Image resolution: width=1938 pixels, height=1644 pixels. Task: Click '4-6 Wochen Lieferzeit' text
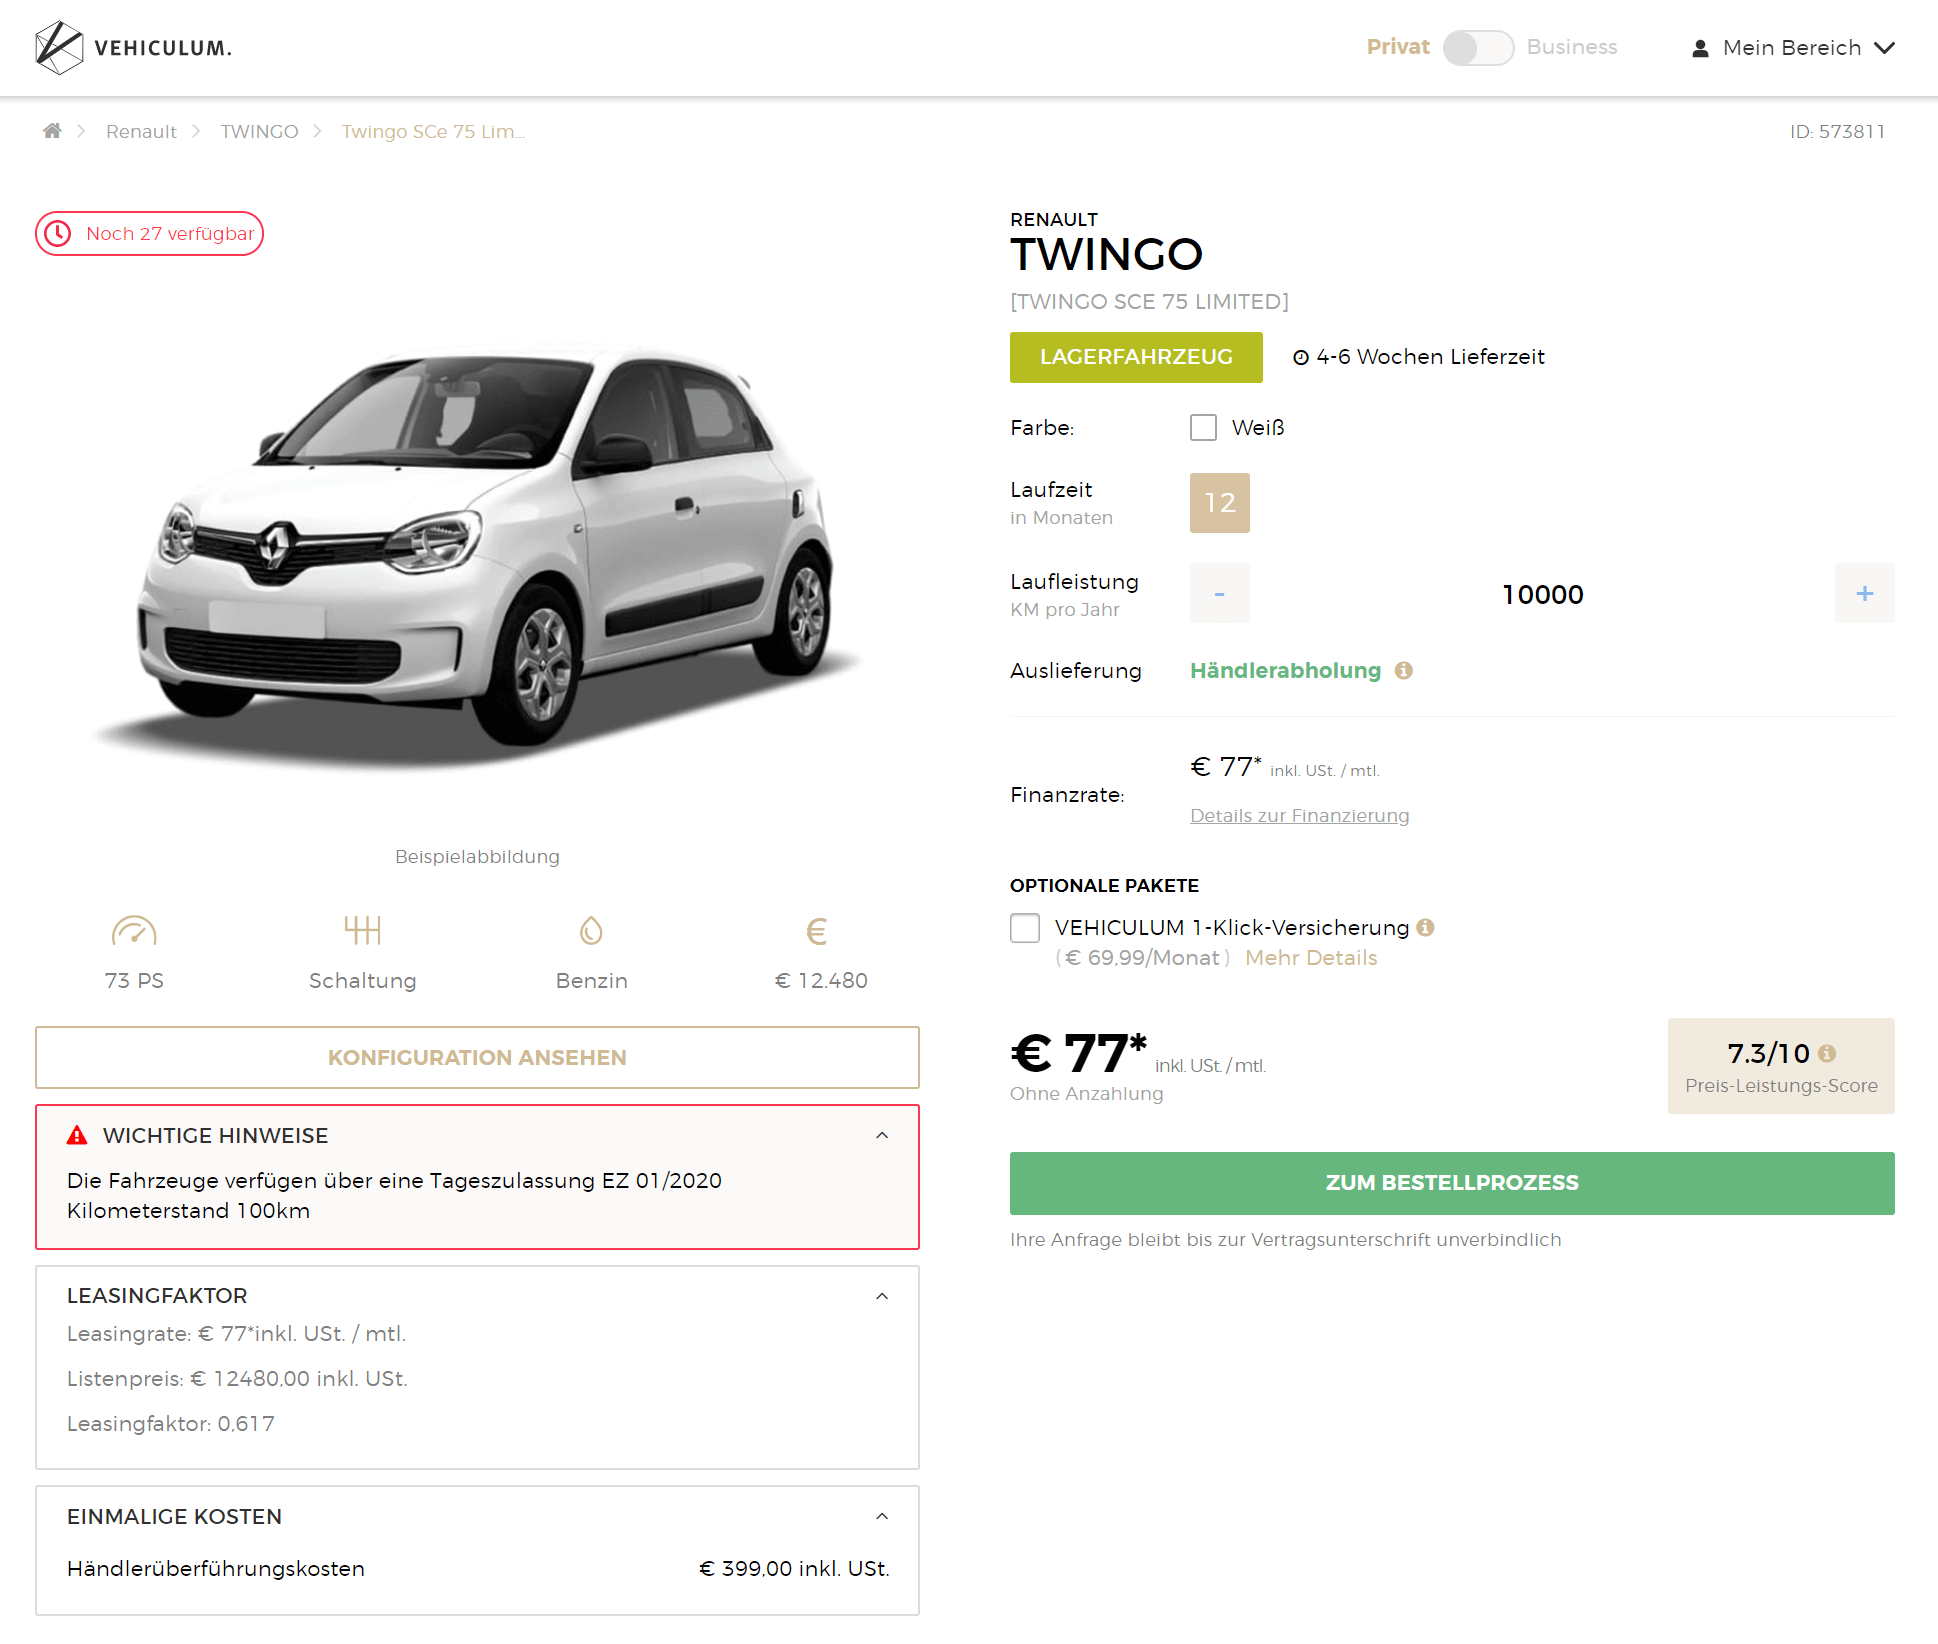pyautogui.click(x=1430, y=357)
